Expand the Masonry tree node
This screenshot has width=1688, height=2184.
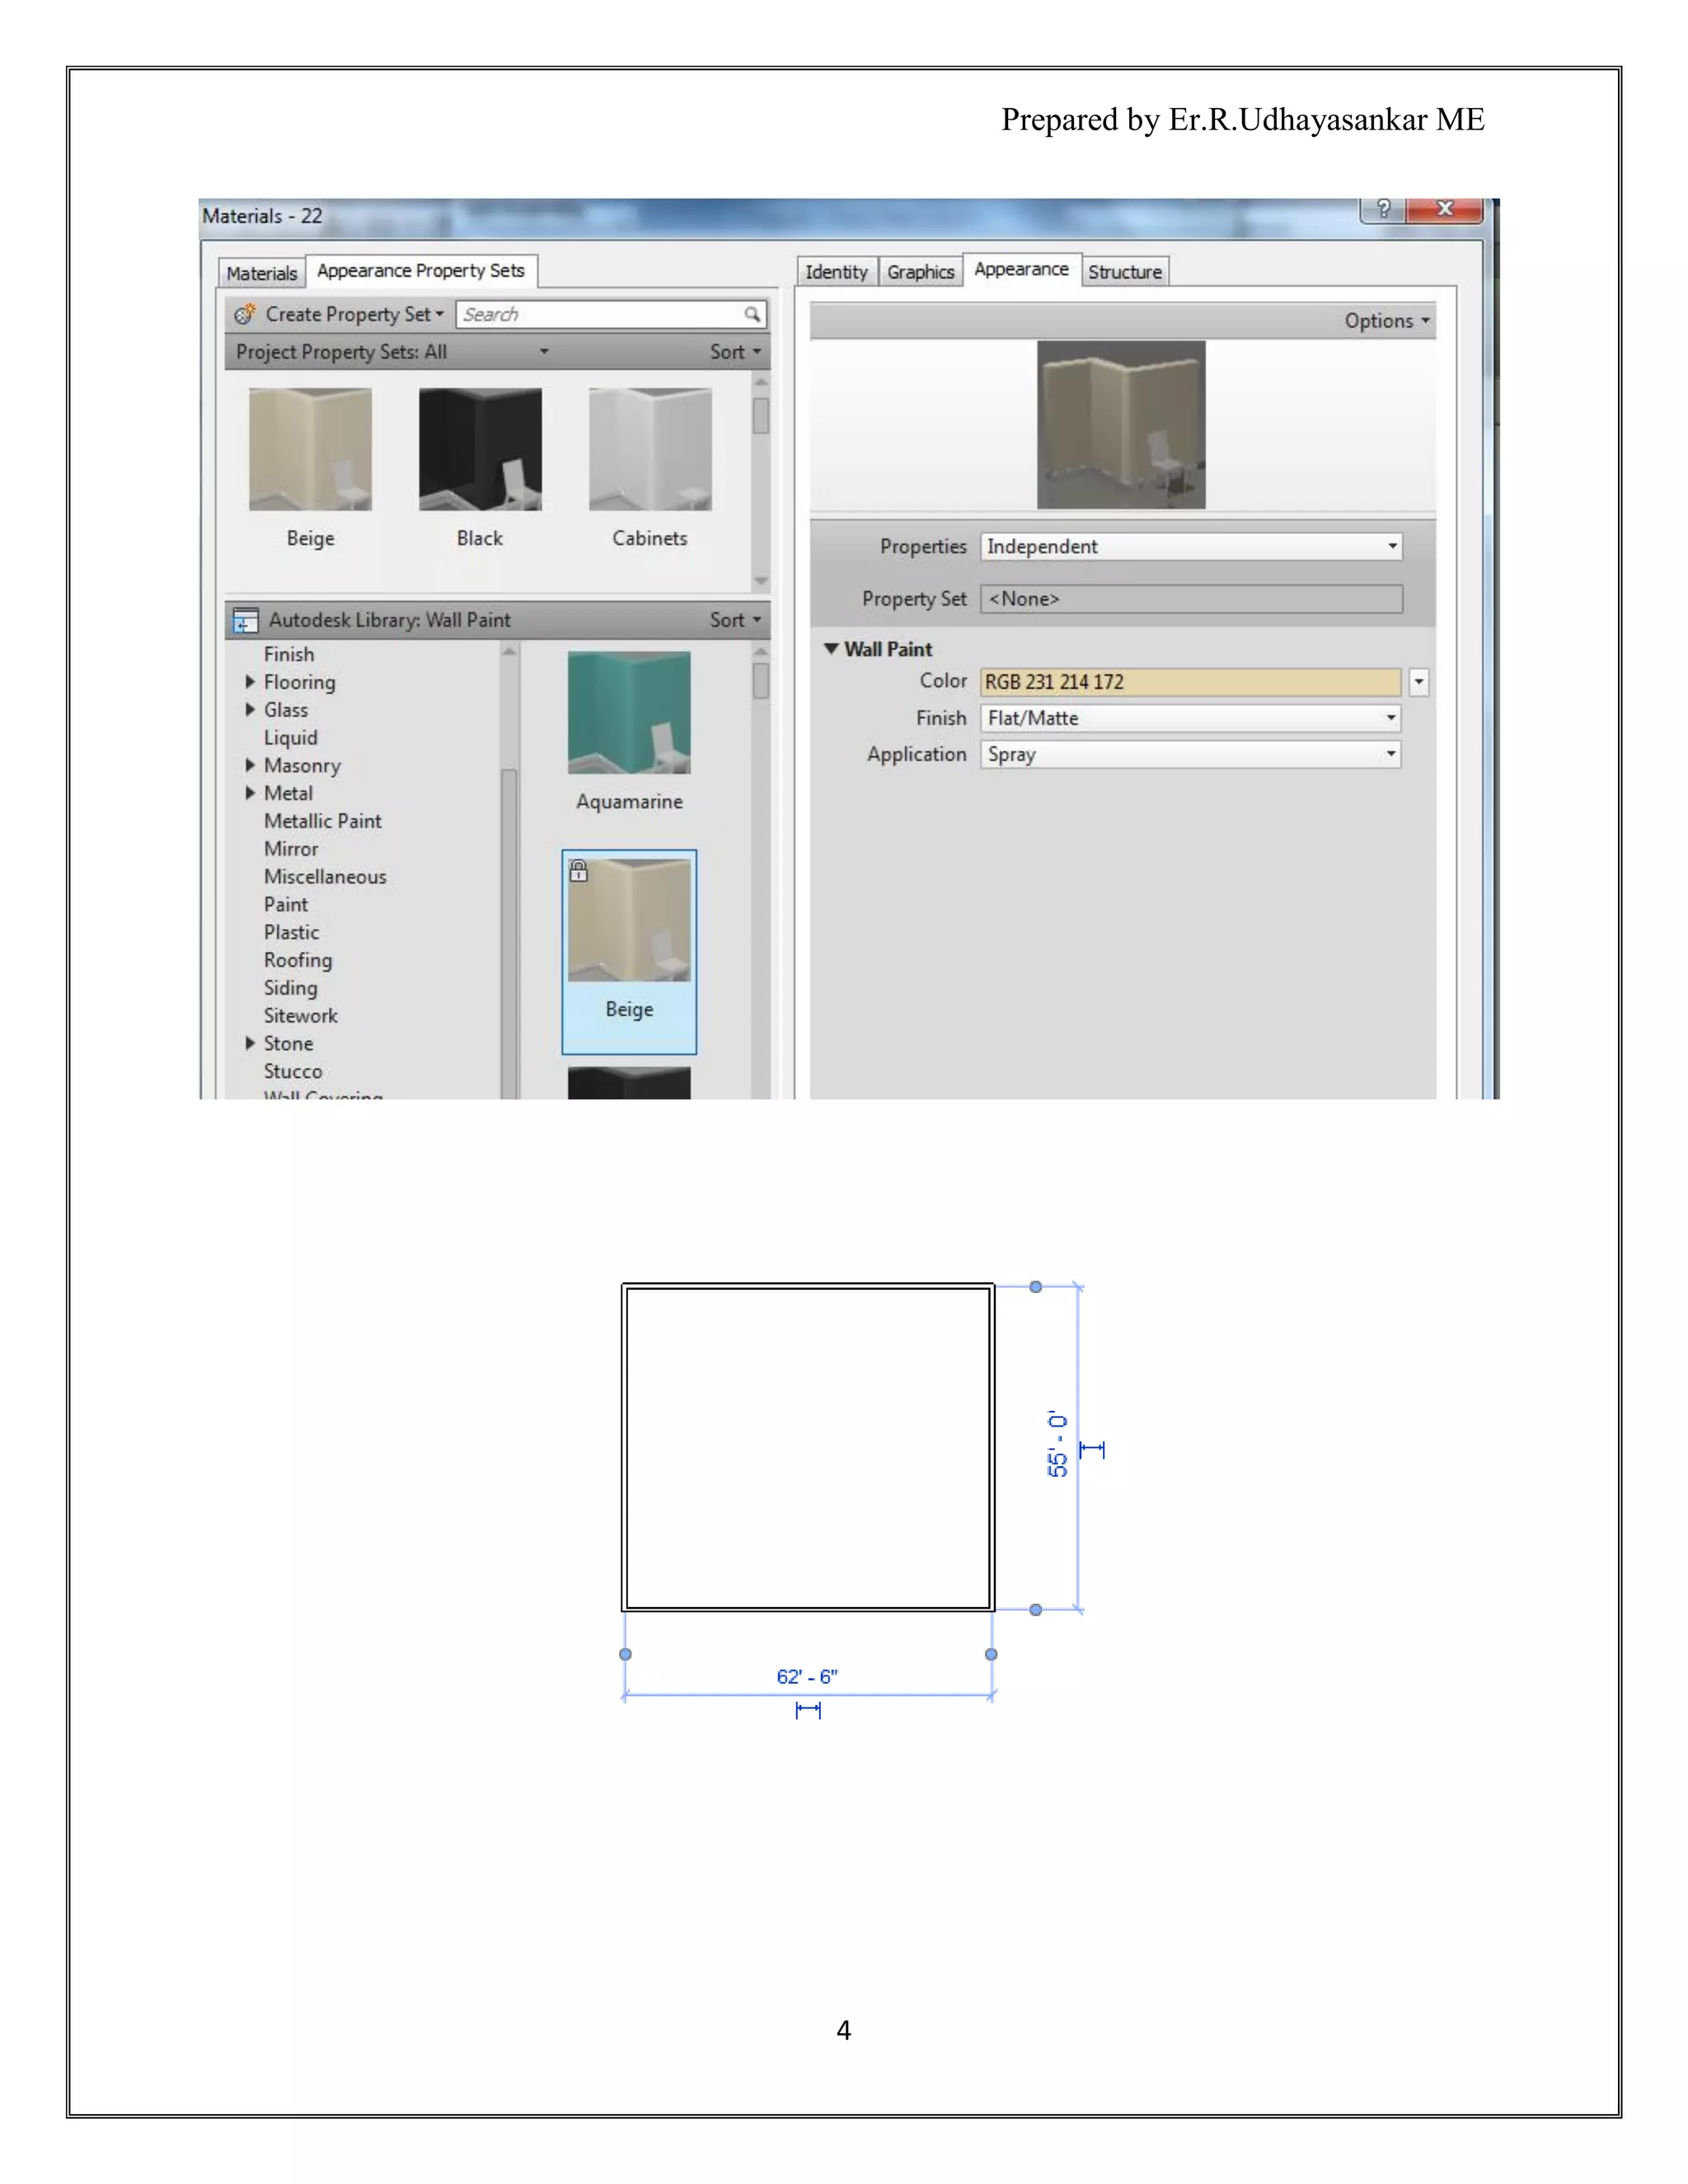coord(250,766)
